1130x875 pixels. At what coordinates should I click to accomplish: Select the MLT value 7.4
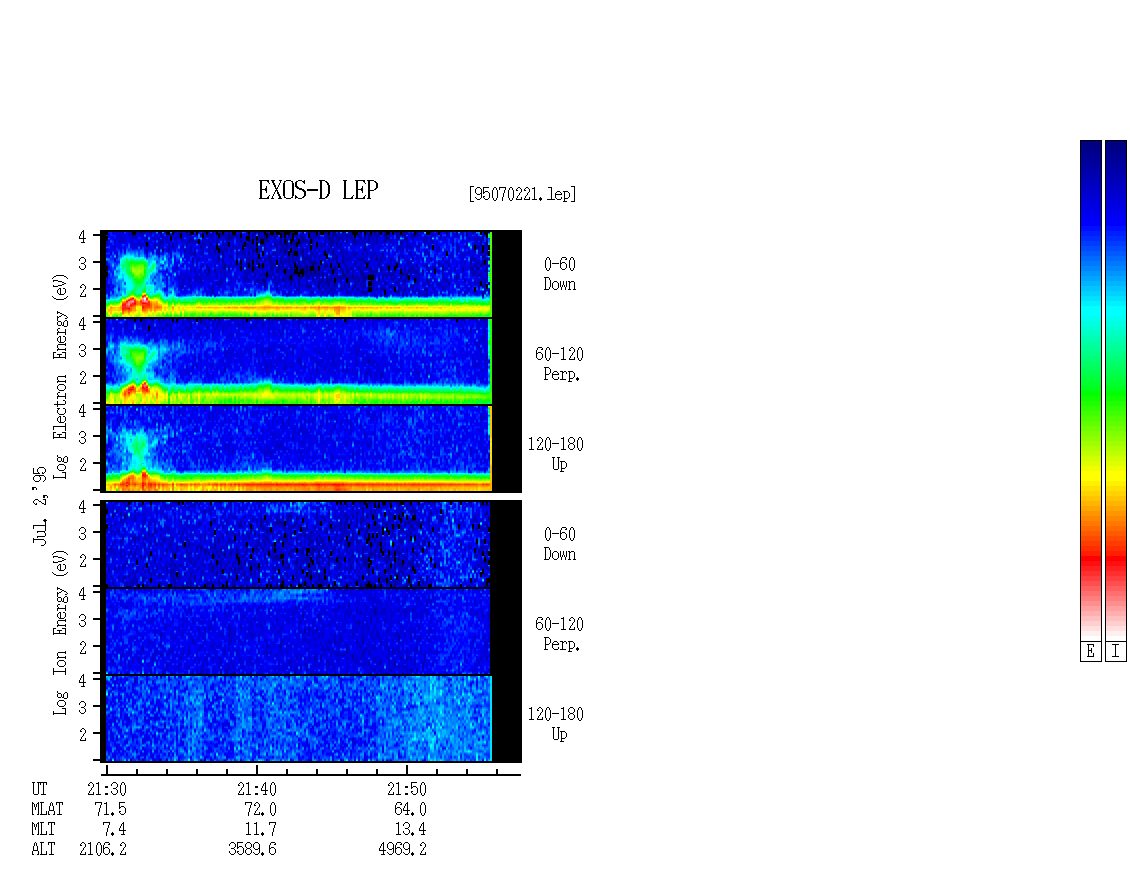[x=115, y=830]
